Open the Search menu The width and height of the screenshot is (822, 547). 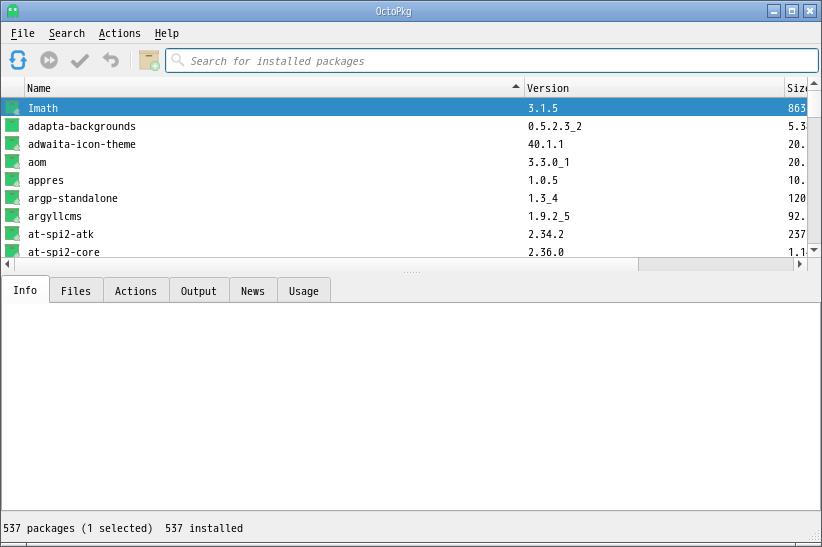[x=67, y=33]
